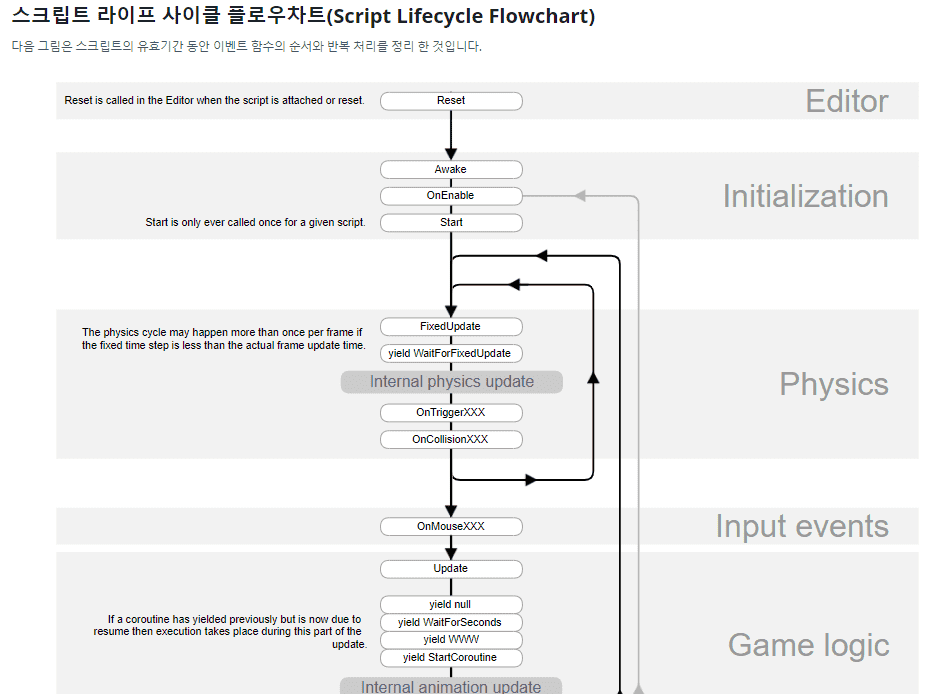Click the Game logic section label
The image size is (926, 694).
pyautogui.click(x=808, y=646)
